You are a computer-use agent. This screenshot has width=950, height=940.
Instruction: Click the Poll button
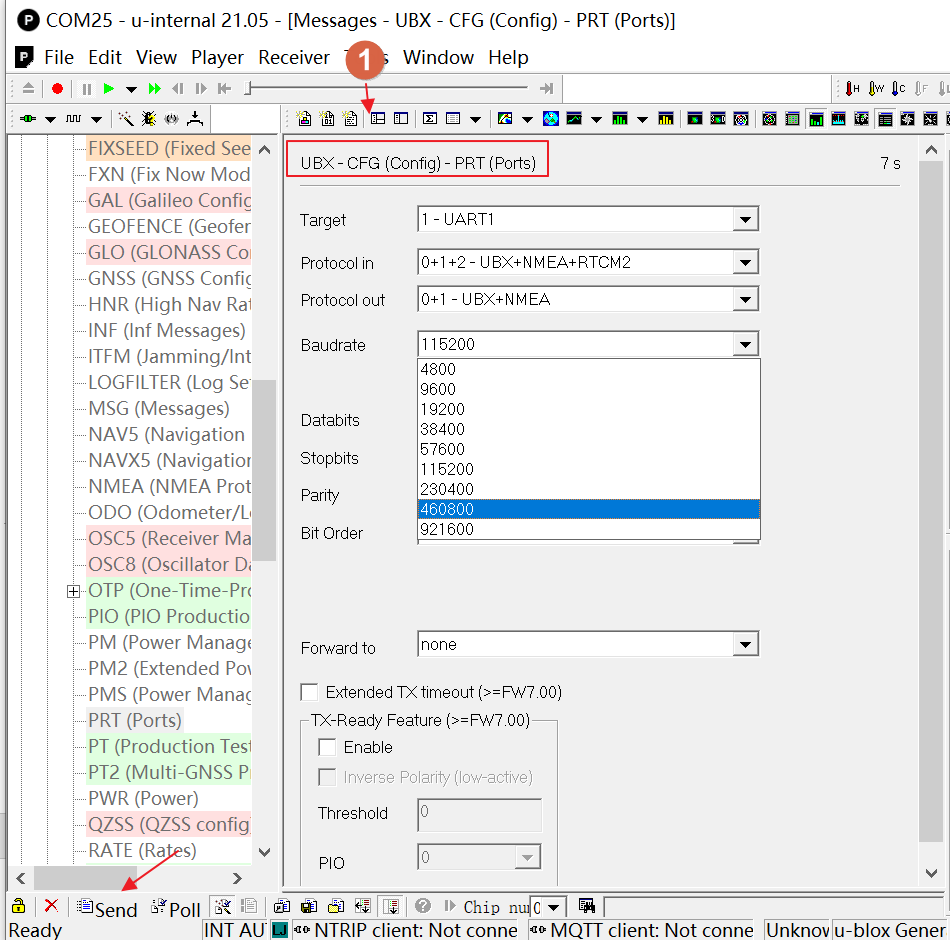pos(176,908)
